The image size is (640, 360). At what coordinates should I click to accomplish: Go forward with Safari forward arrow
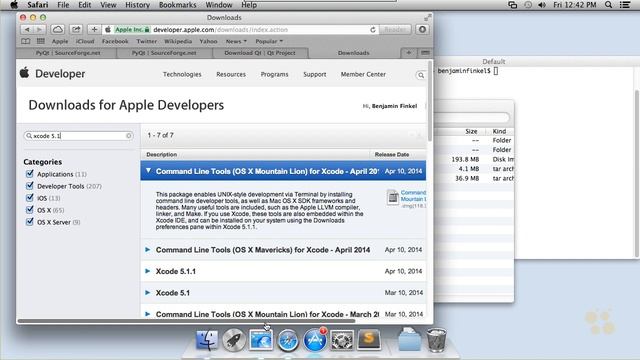(x=39, y=29)
